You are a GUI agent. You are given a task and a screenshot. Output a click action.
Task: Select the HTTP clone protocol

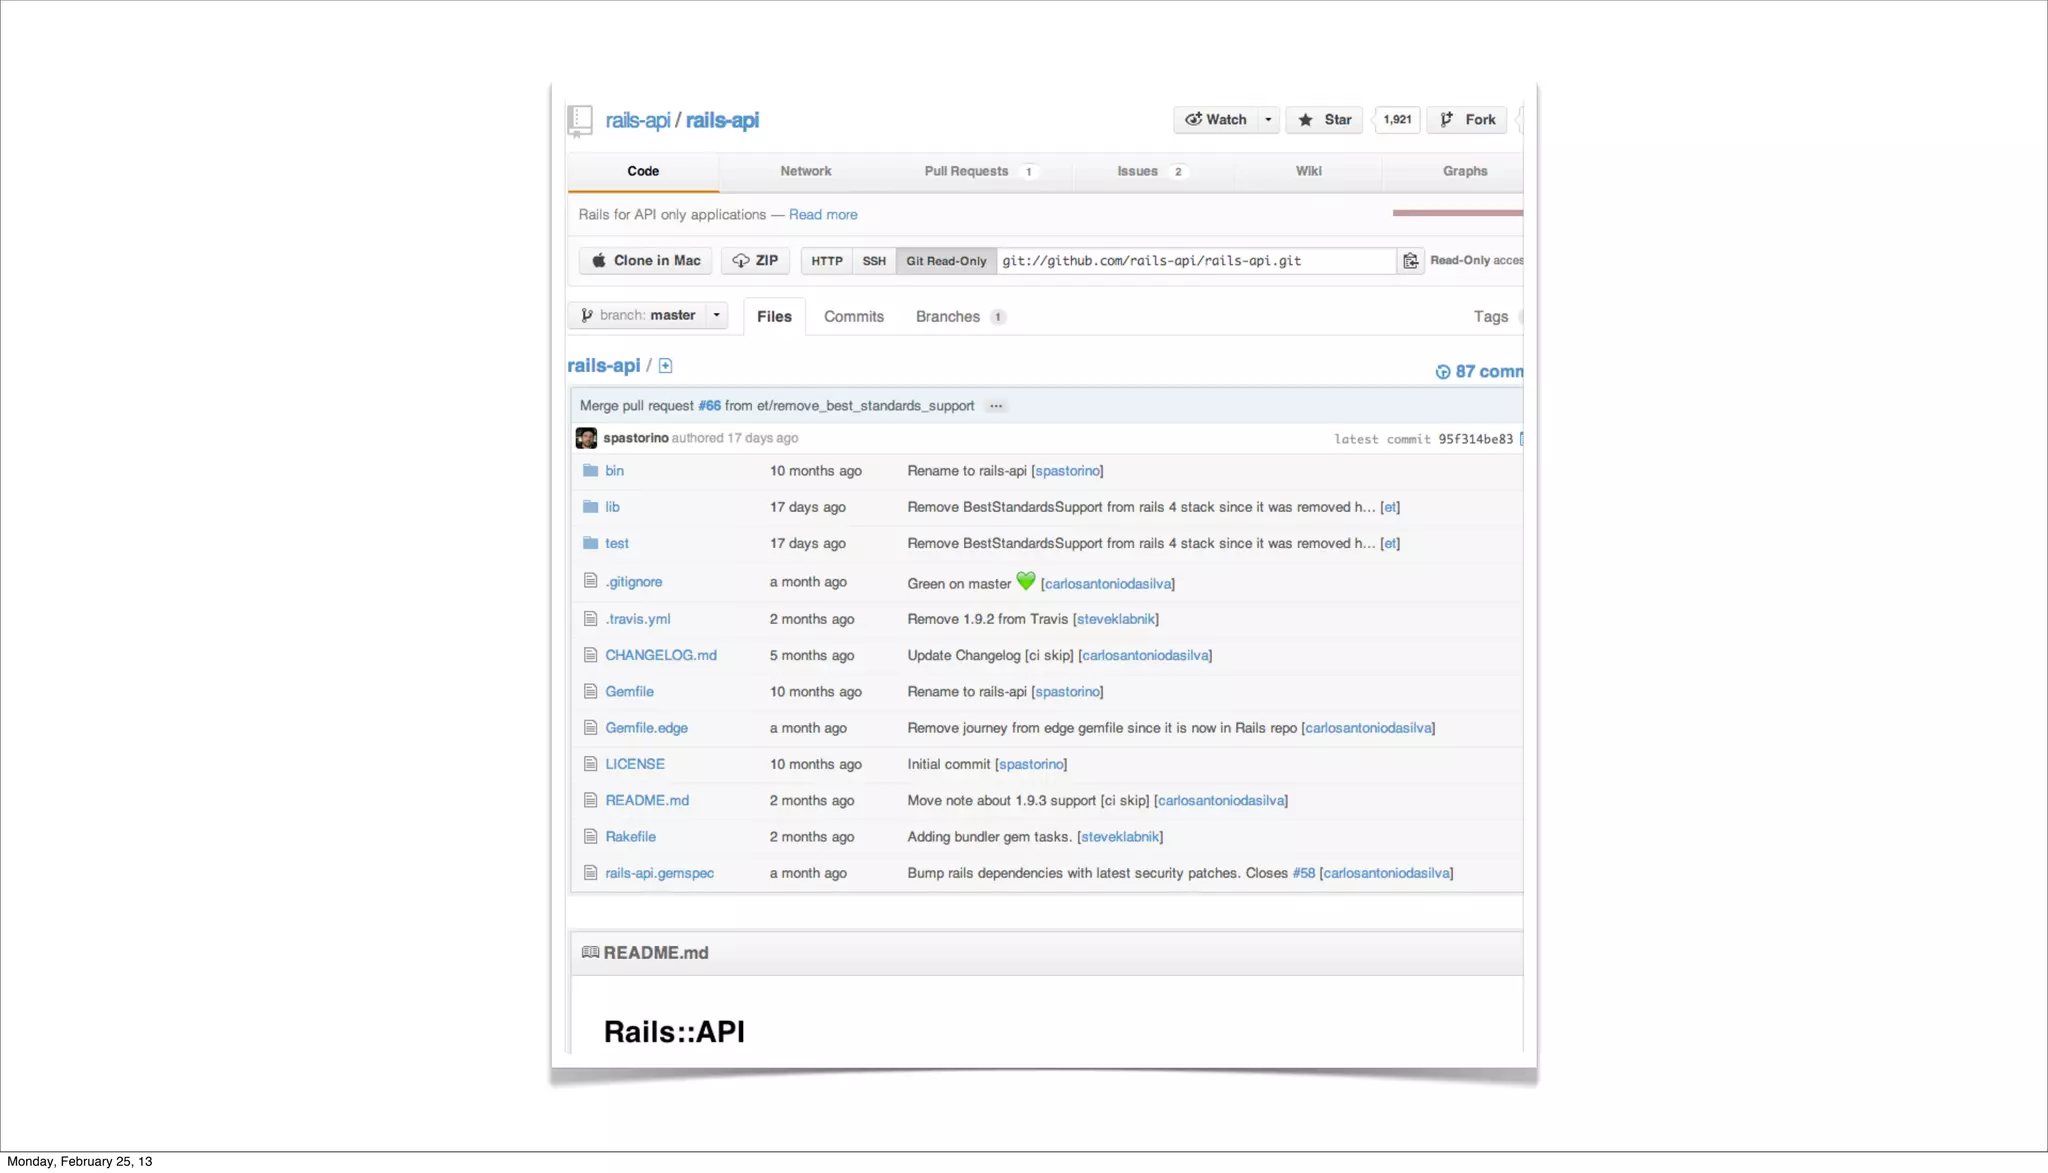coord(826,261)
